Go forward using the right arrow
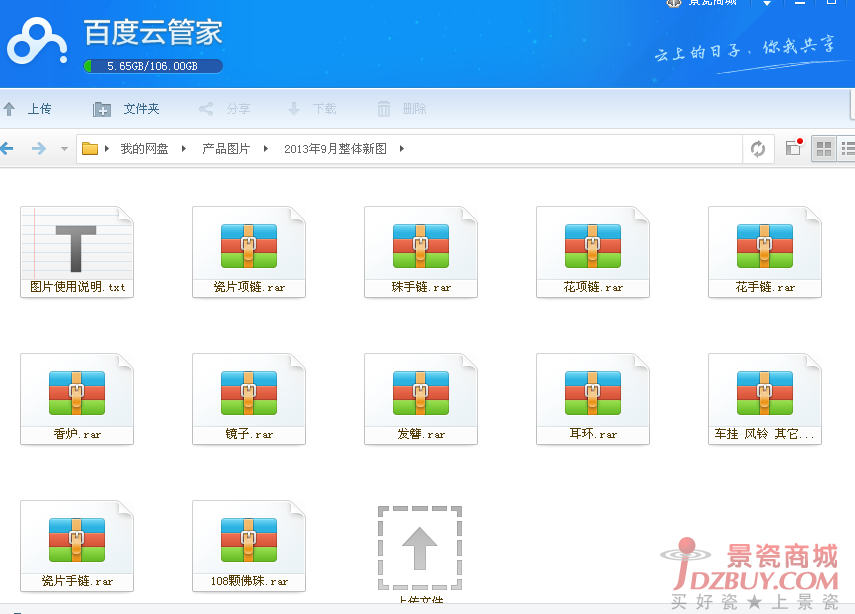The image size is (855, 614). [39, 149]
